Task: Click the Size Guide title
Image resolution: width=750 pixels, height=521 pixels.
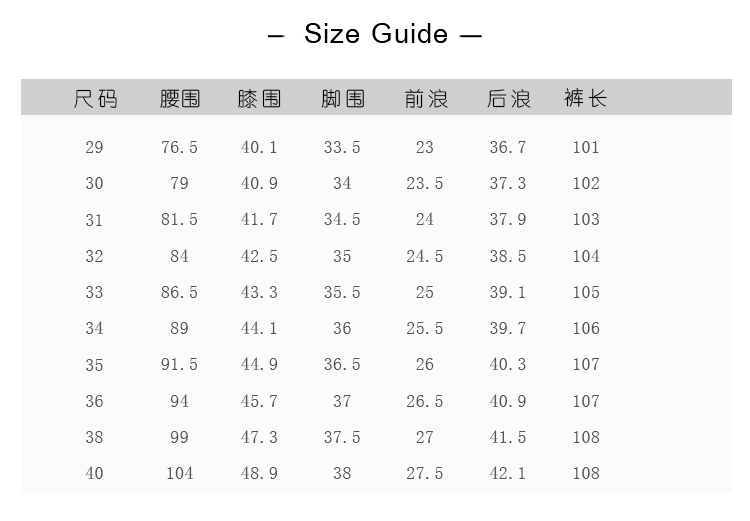Action: point(375,34)
